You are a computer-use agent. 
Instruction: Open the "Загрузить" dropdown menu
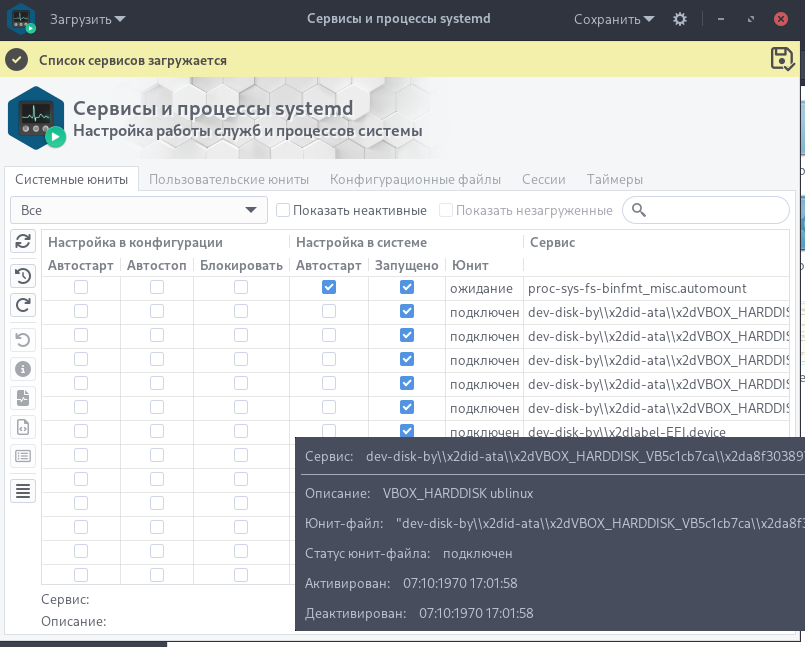coord(90,19)
